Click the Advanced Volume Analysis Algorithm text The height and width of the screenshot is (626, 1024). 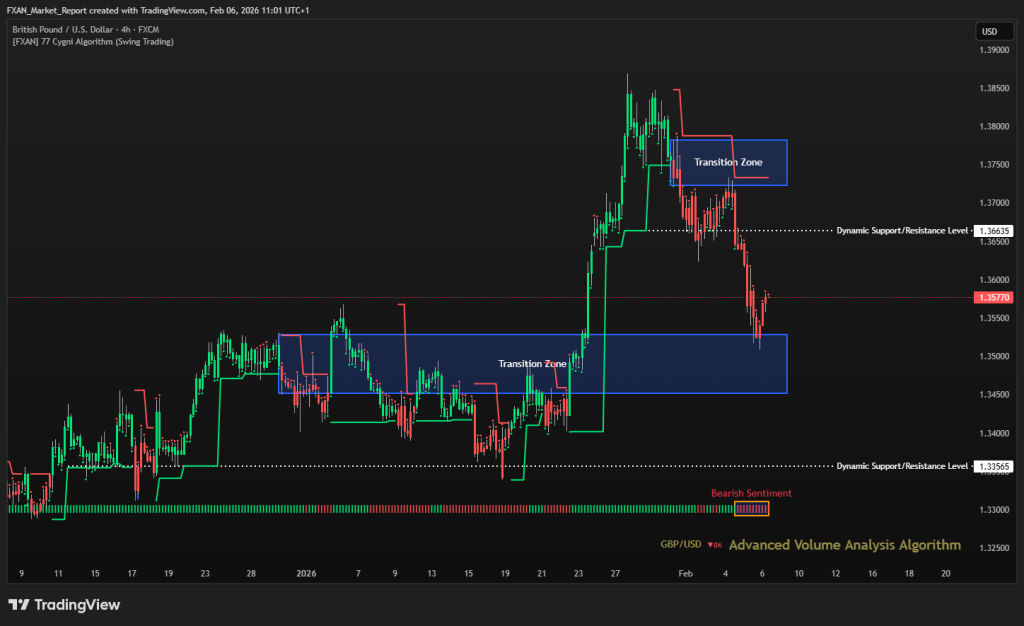pos(845,545)
